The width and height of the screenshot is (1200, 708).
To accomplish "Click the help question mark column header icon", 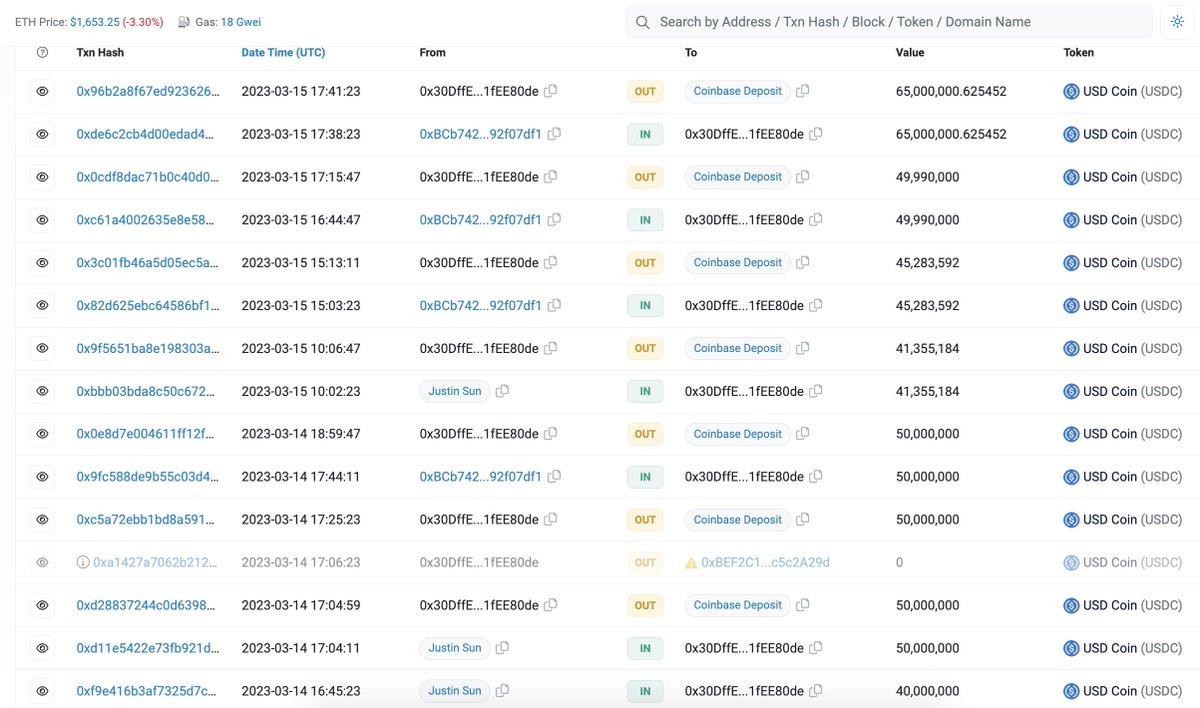I will tap(42, 52).
